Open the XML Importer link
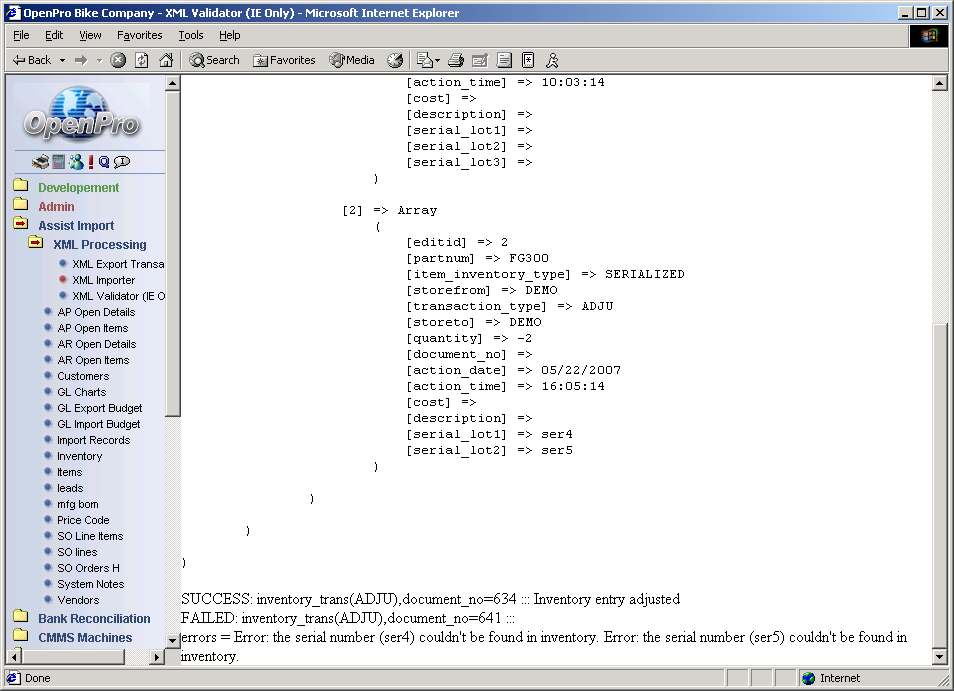 pos(103,280)
